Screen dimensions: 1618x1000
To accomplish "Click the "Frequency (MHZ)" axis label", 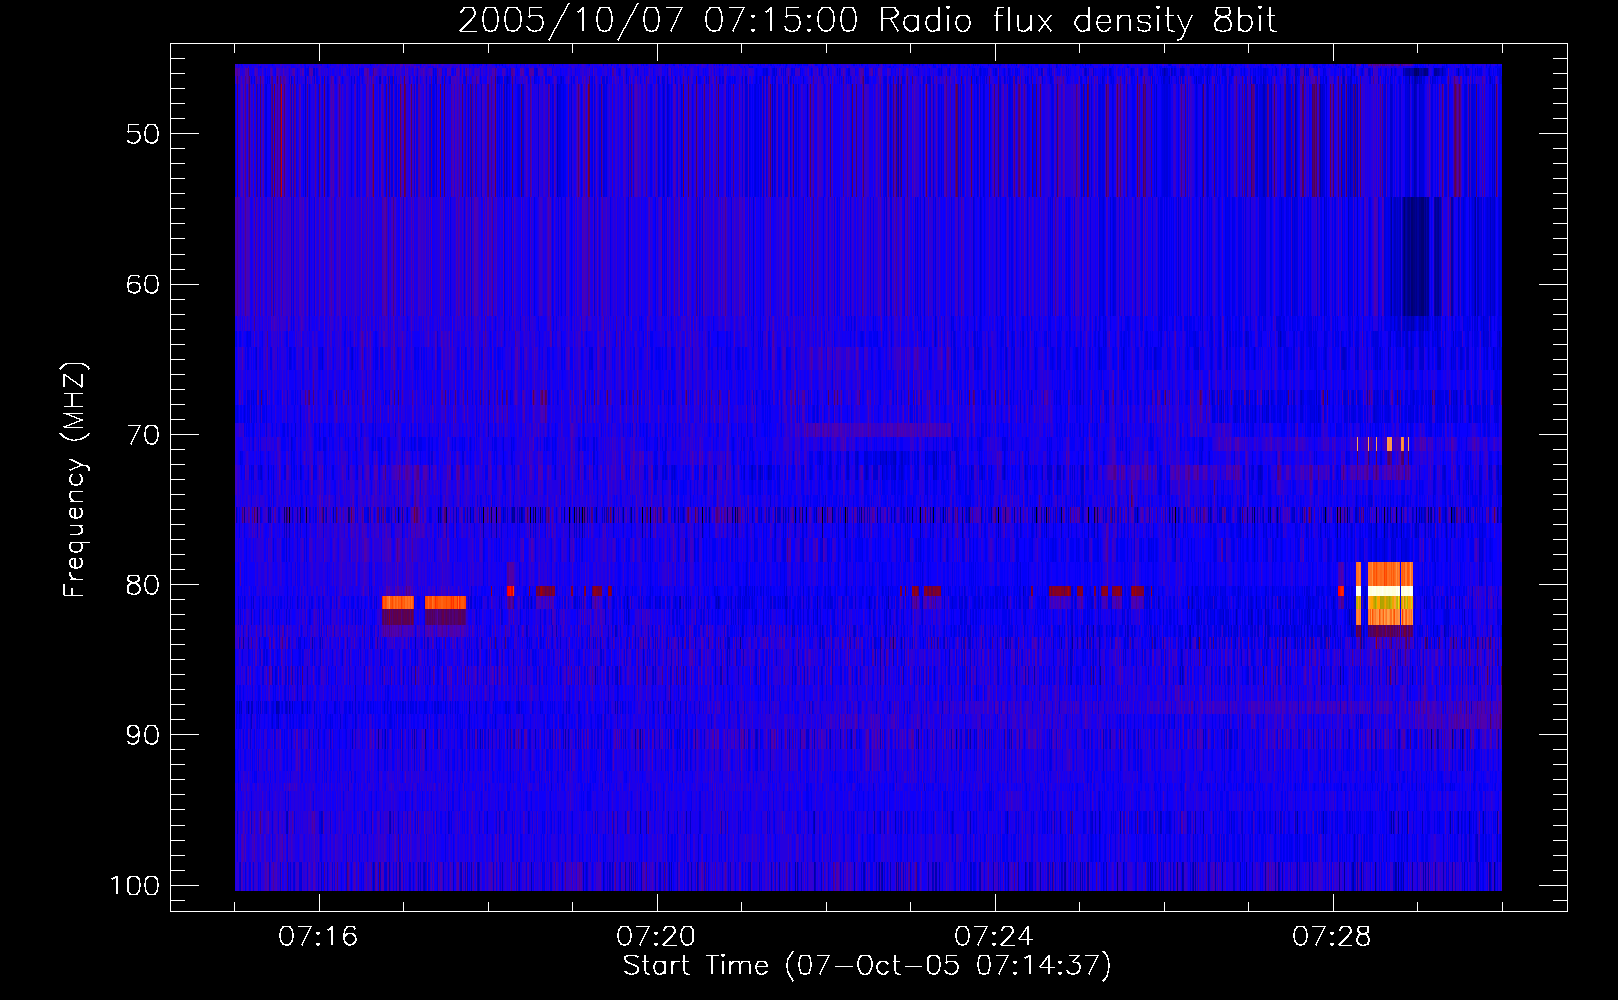I will click(75, 480).
